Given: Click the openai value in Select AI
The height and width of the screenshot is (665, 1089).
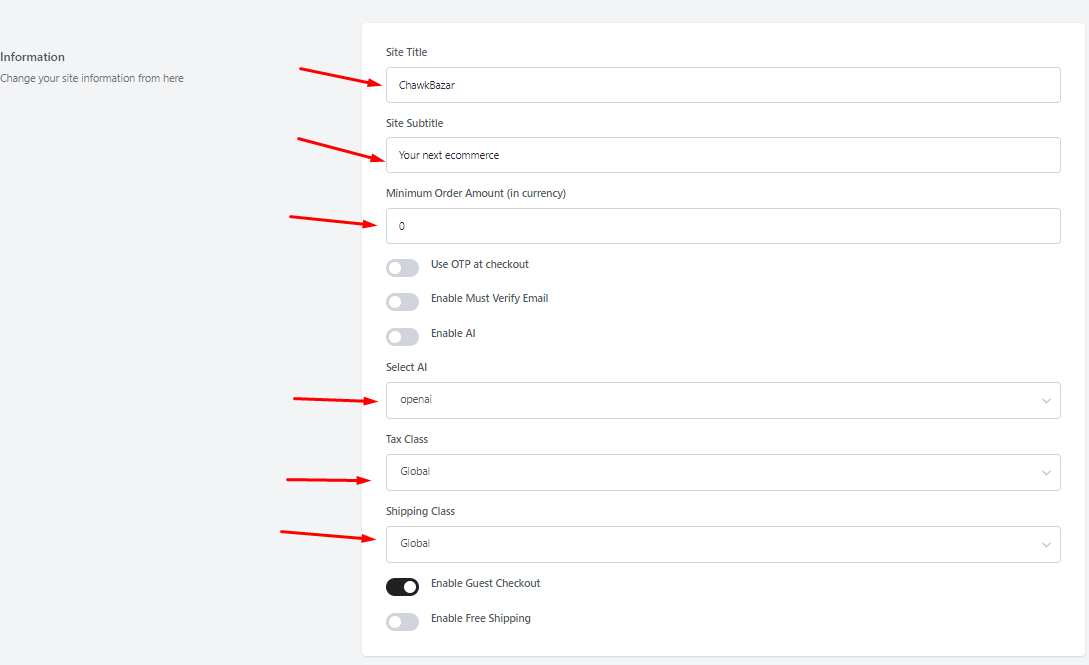Looking at the screenshot, I should [415, 399].
